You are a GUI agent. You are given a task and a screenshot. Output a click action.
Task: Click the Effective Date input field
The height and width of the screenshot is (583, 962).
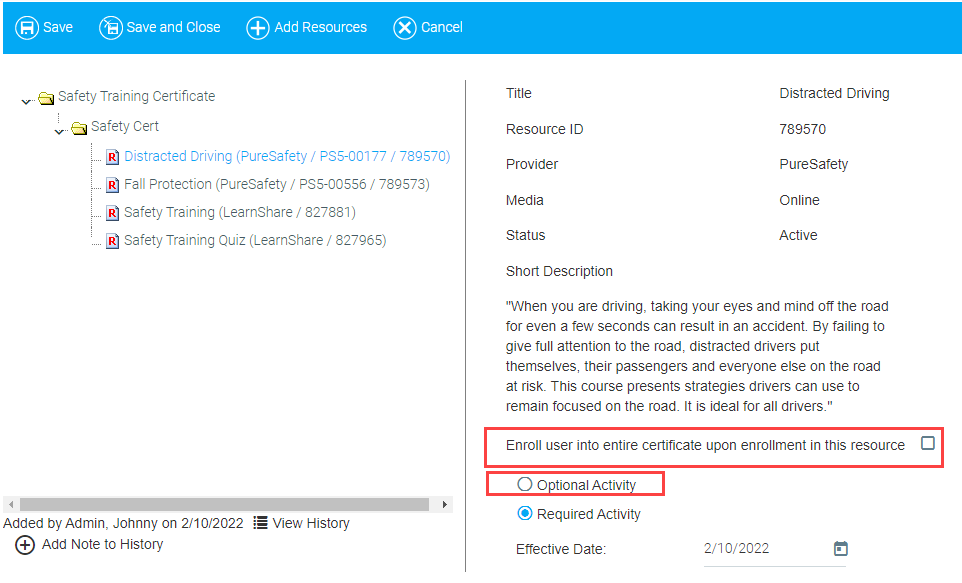point(764,548)
